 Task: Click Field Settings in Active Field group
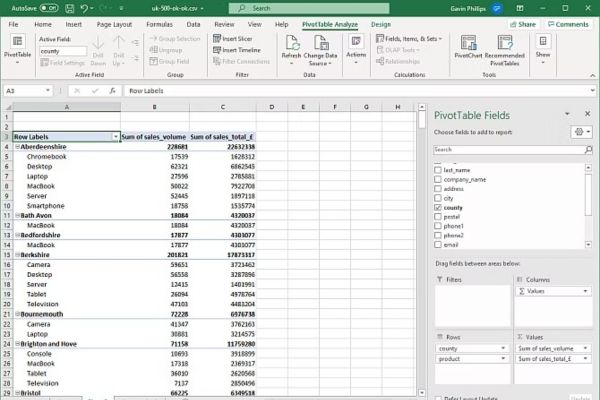[x=63, y=62]
